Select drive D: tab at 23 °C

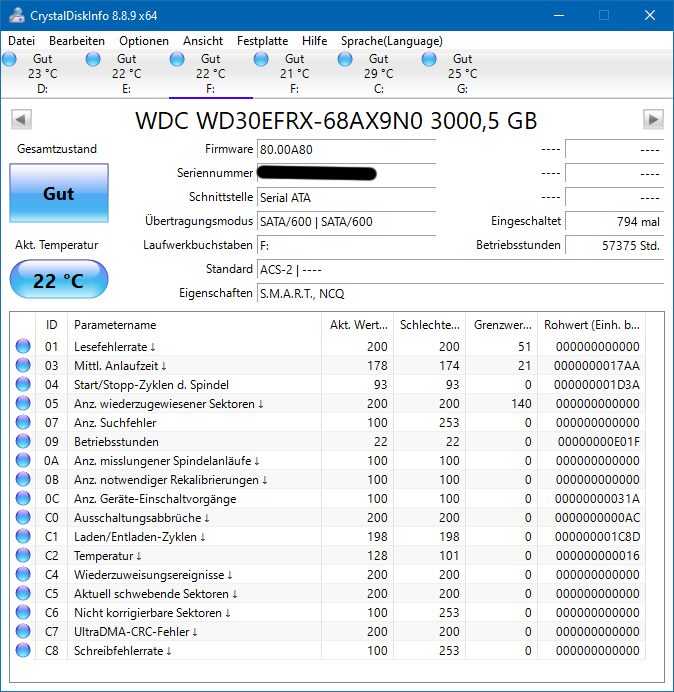click(42, 74)
